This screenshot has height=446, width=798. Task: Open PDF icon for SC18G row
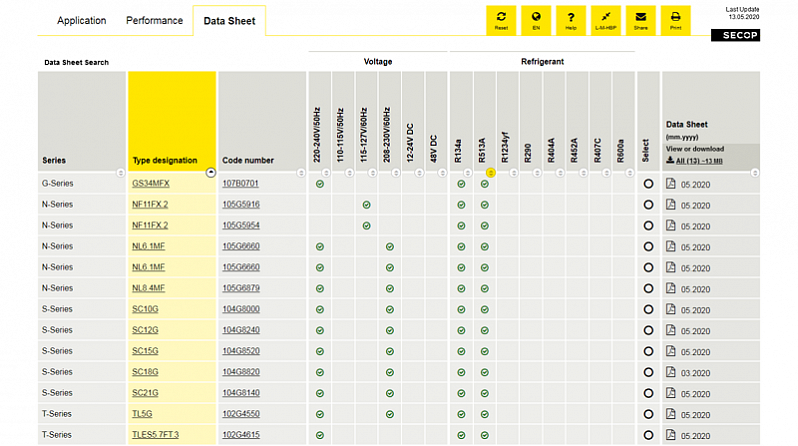(671, 372)
